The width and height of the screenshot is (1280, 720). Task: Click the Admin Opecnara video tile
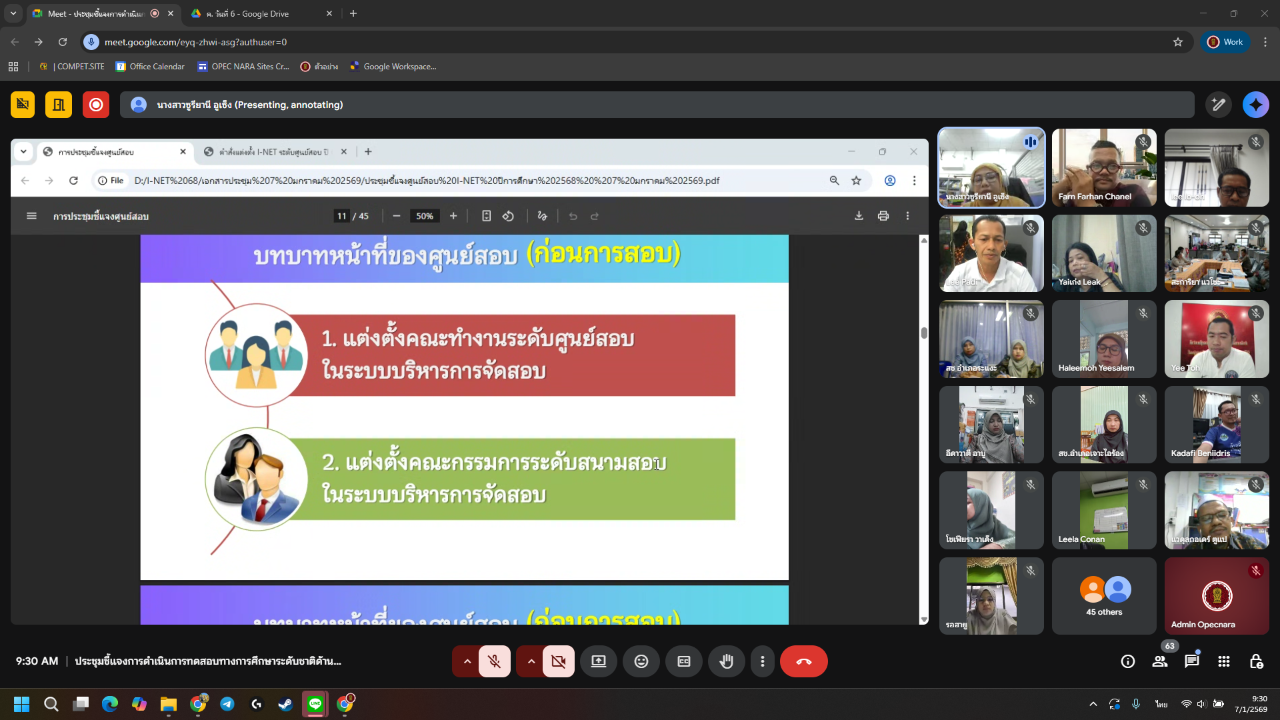[x=1216, y=596]
